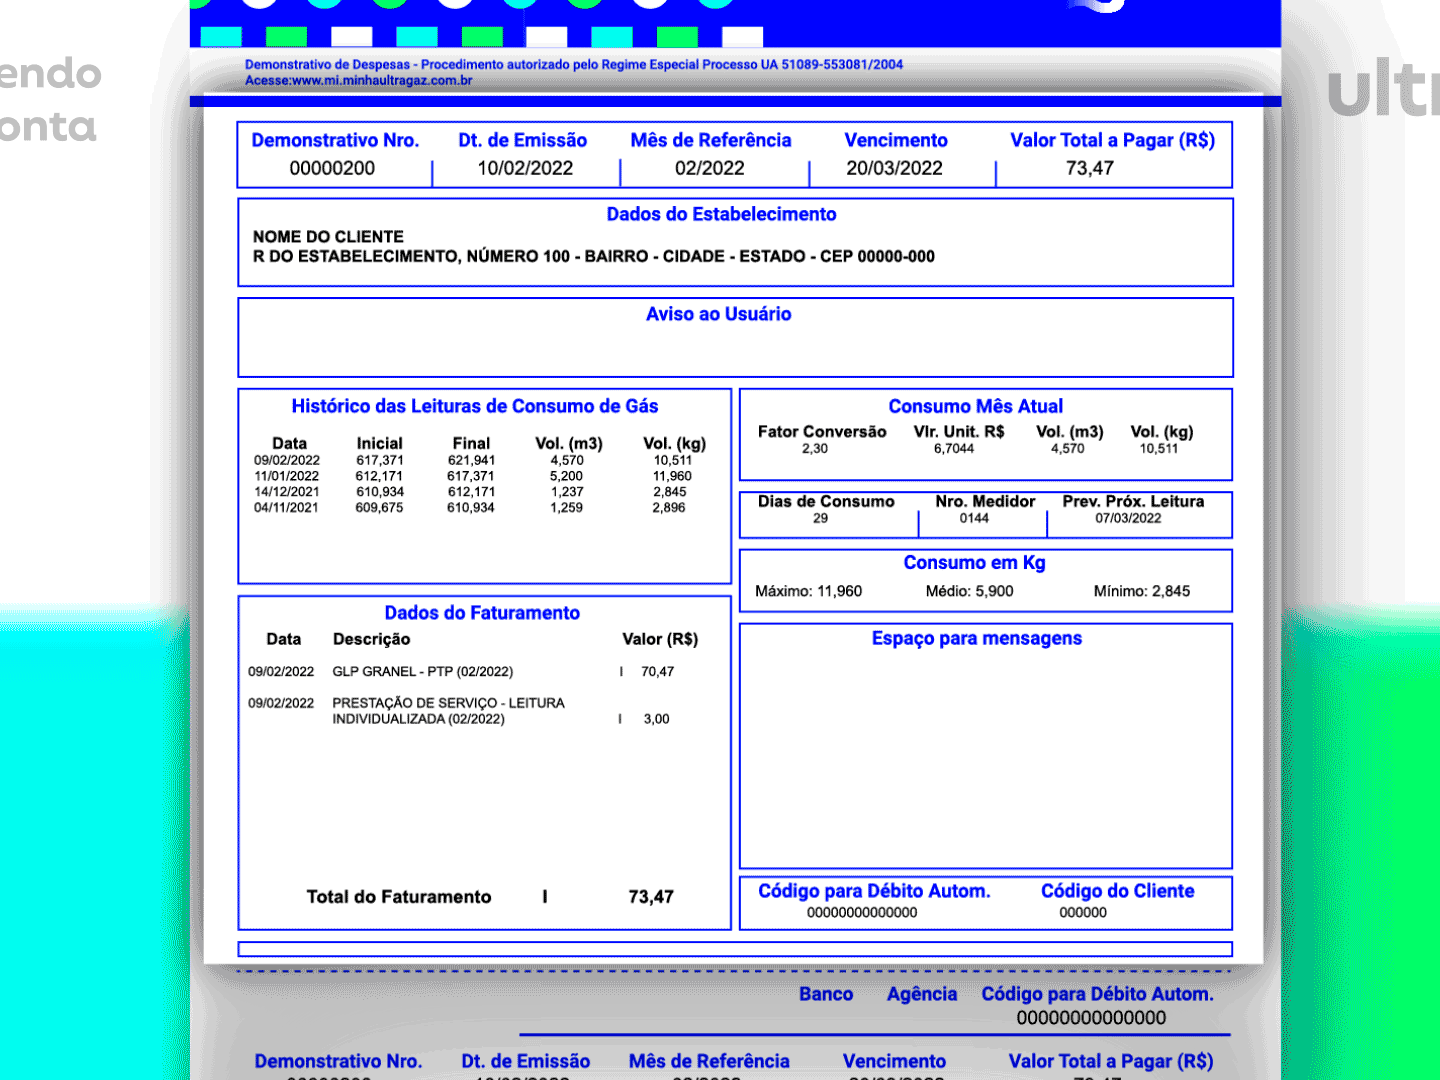Click the PRESTAÇÃO DE SERVIÇO billing description

[448, 711]
